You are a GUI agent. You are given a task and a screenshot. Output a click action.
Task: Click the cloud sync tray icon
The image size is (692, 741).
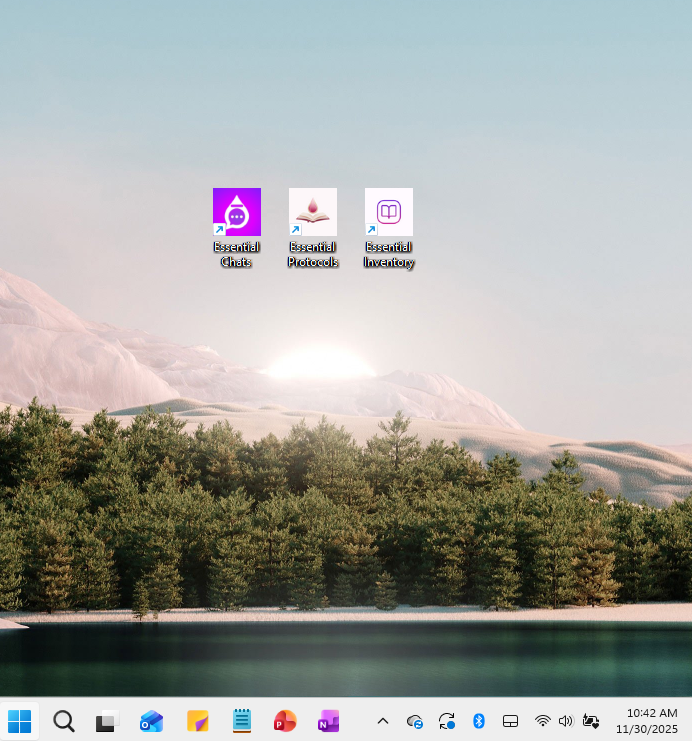click(x=415, y=721)
